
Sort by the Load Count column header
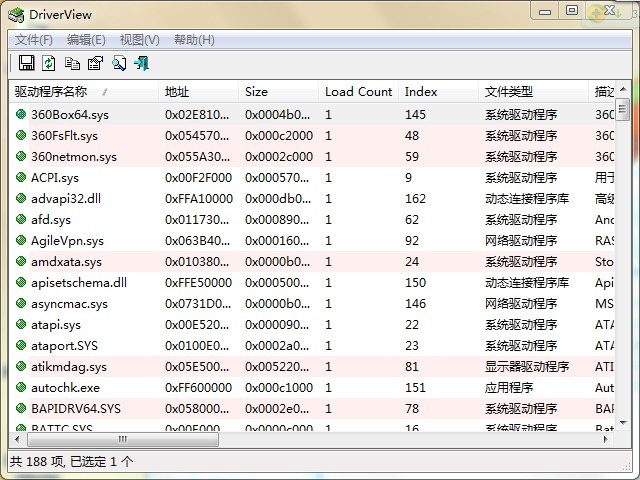click(358, 92)
